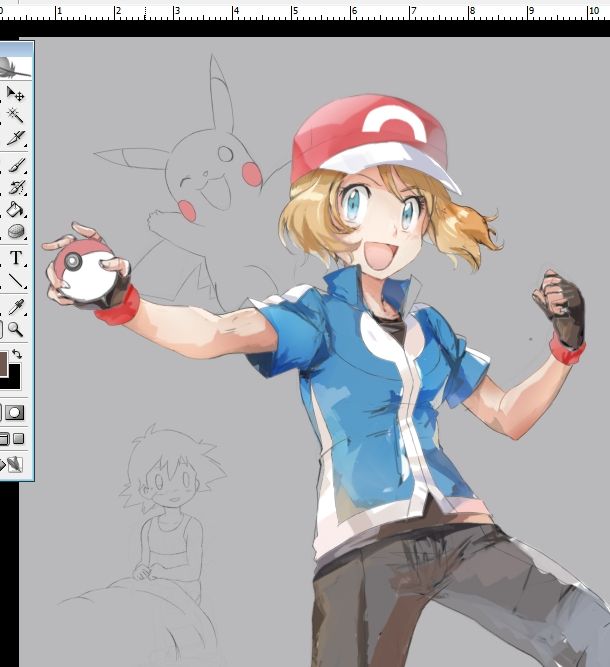This screenshot has width=610, height=667.
Task: Click the horizontal ruler at mark 5
Action: tap(292, 13)
